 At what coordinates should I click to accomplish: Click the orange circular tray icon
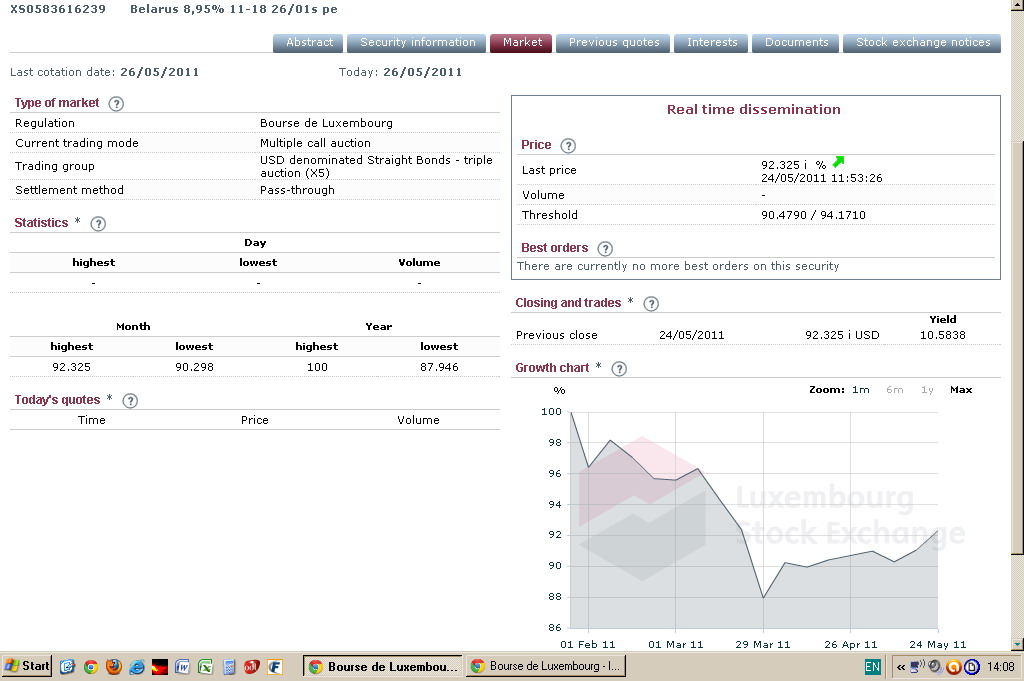pos(953,667)
